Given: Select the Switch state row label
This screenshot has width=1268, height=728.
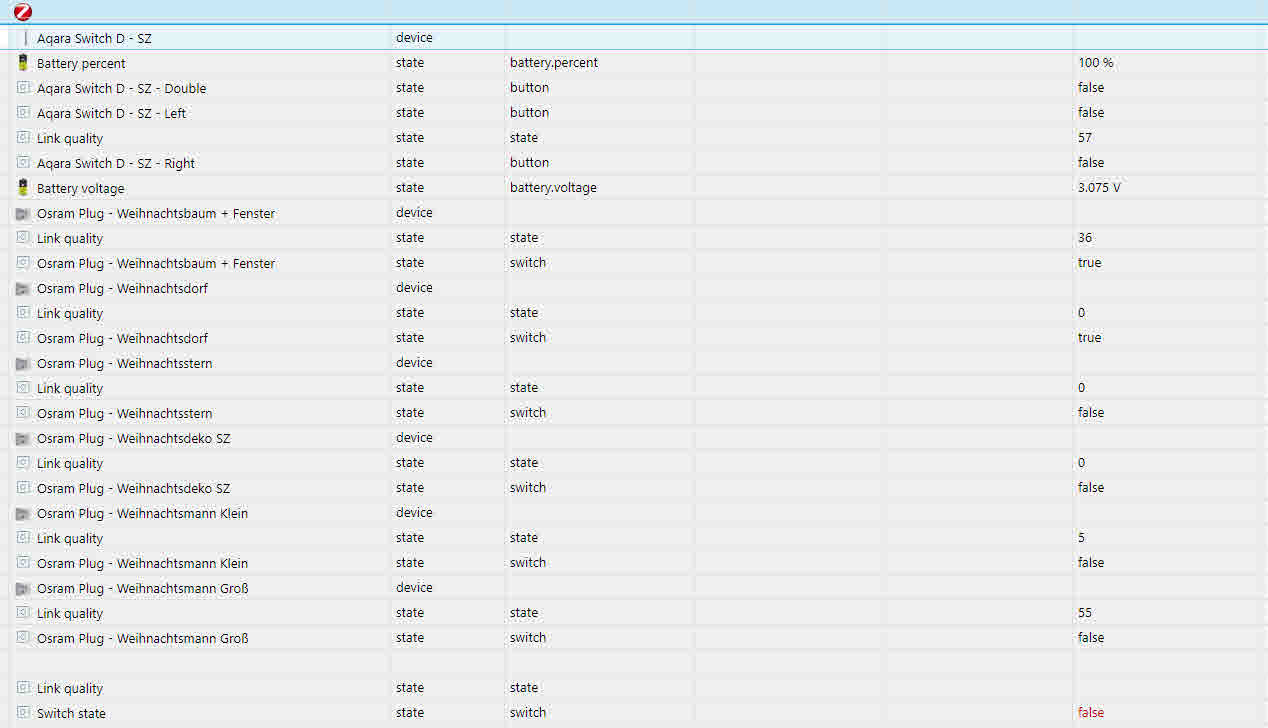Looking at the screenshot, I should point(71,713).
